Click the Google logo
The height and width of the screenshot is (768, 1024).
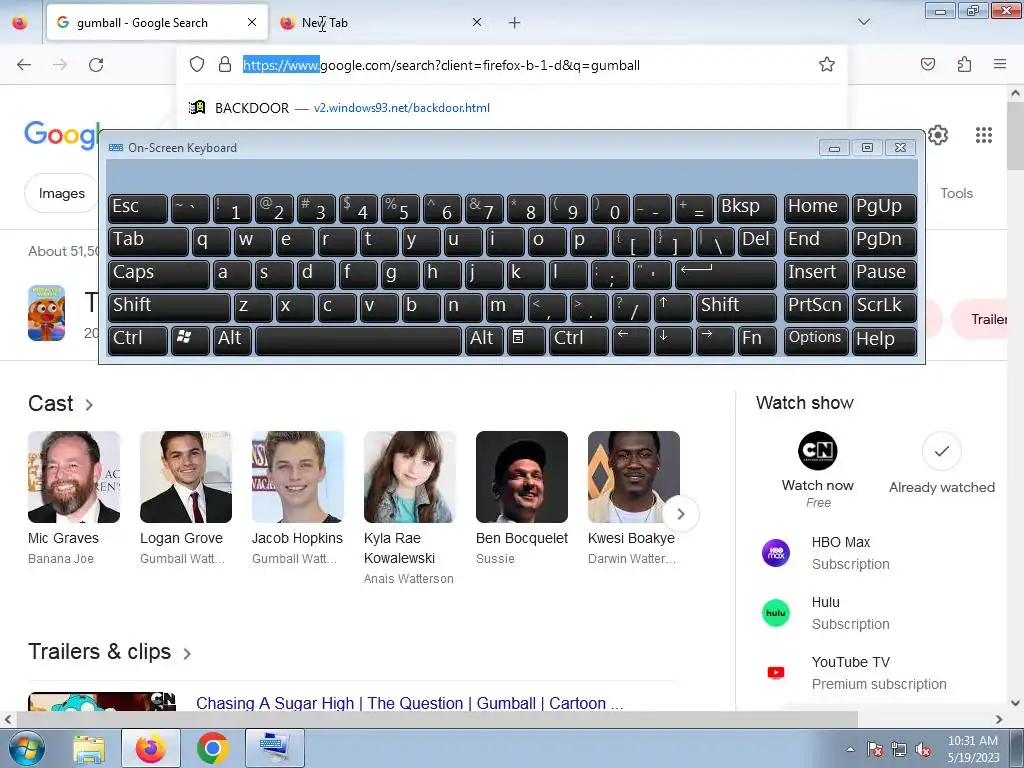[62, 135]
